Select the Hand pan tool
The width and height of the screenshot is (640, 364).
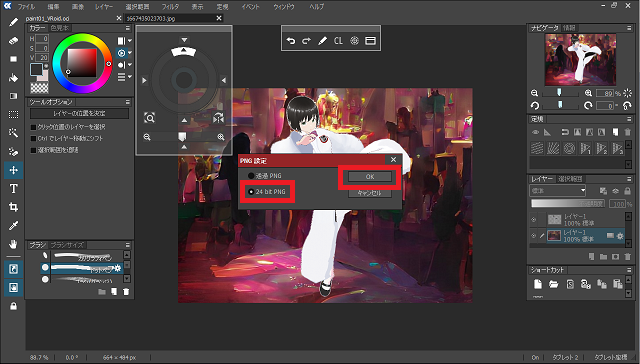(x=13, y=244)
